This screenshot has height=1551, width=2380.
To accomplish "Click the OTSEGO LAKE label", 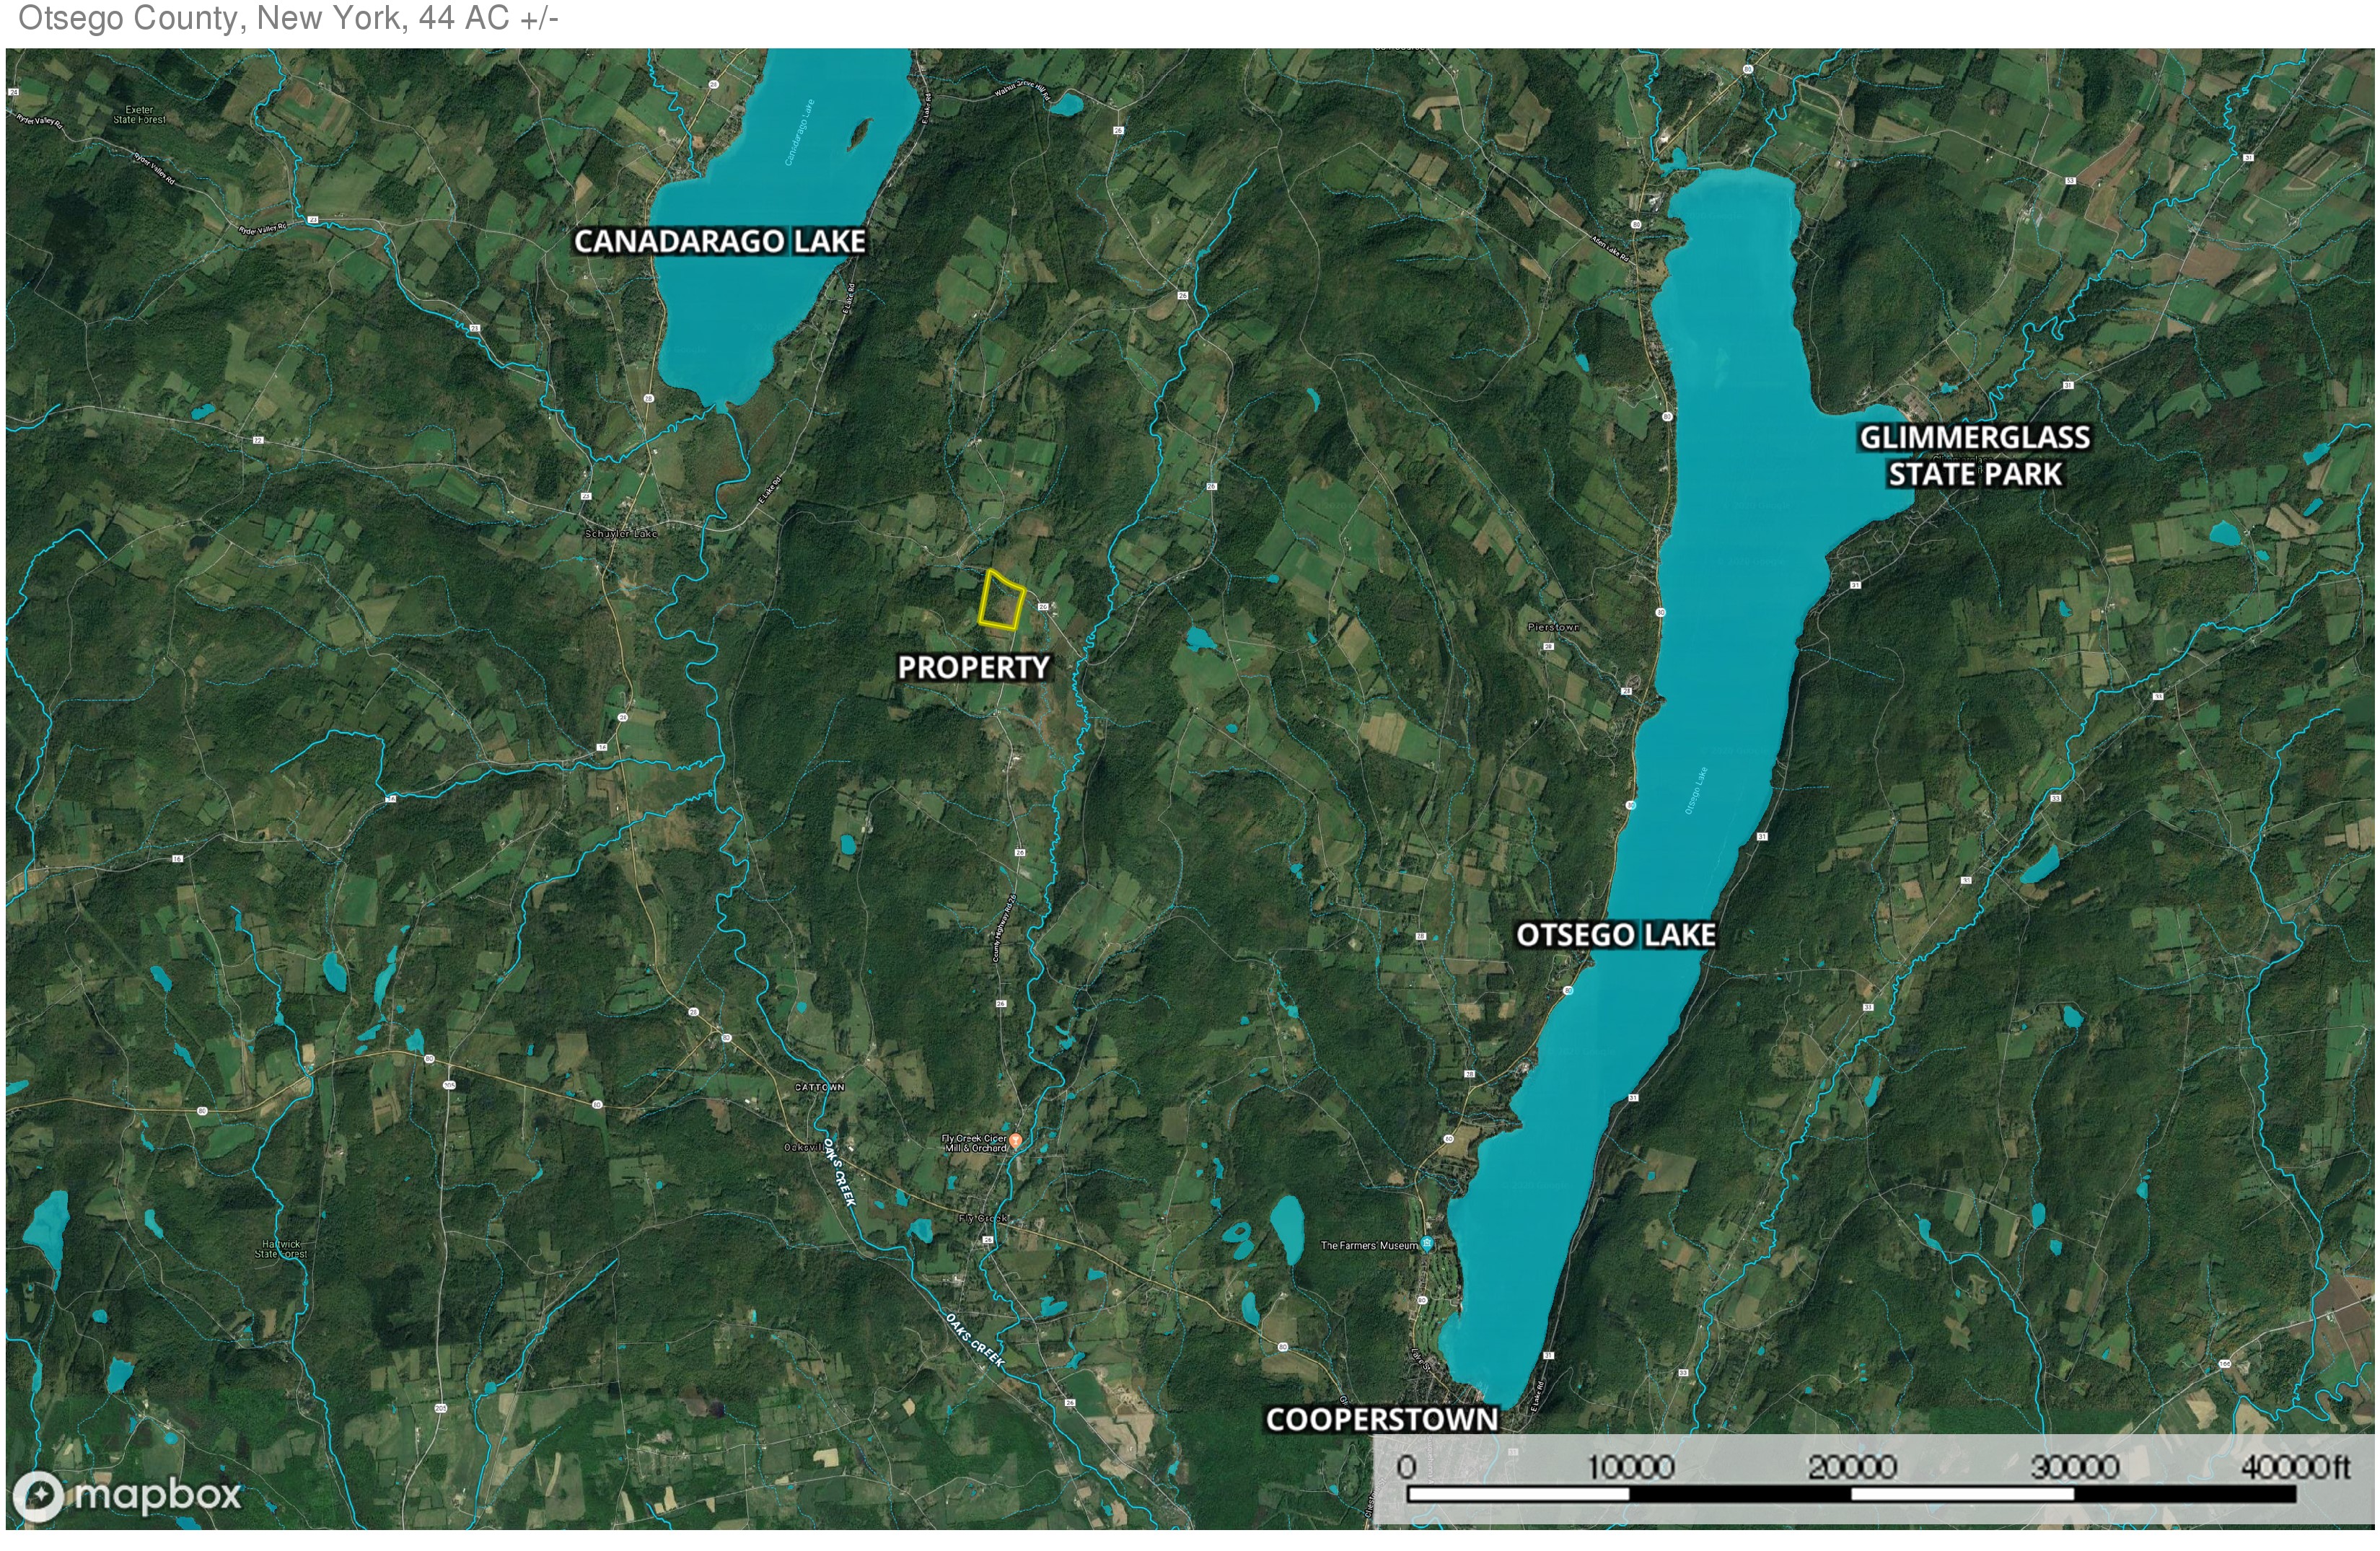I will (1615, 935).
